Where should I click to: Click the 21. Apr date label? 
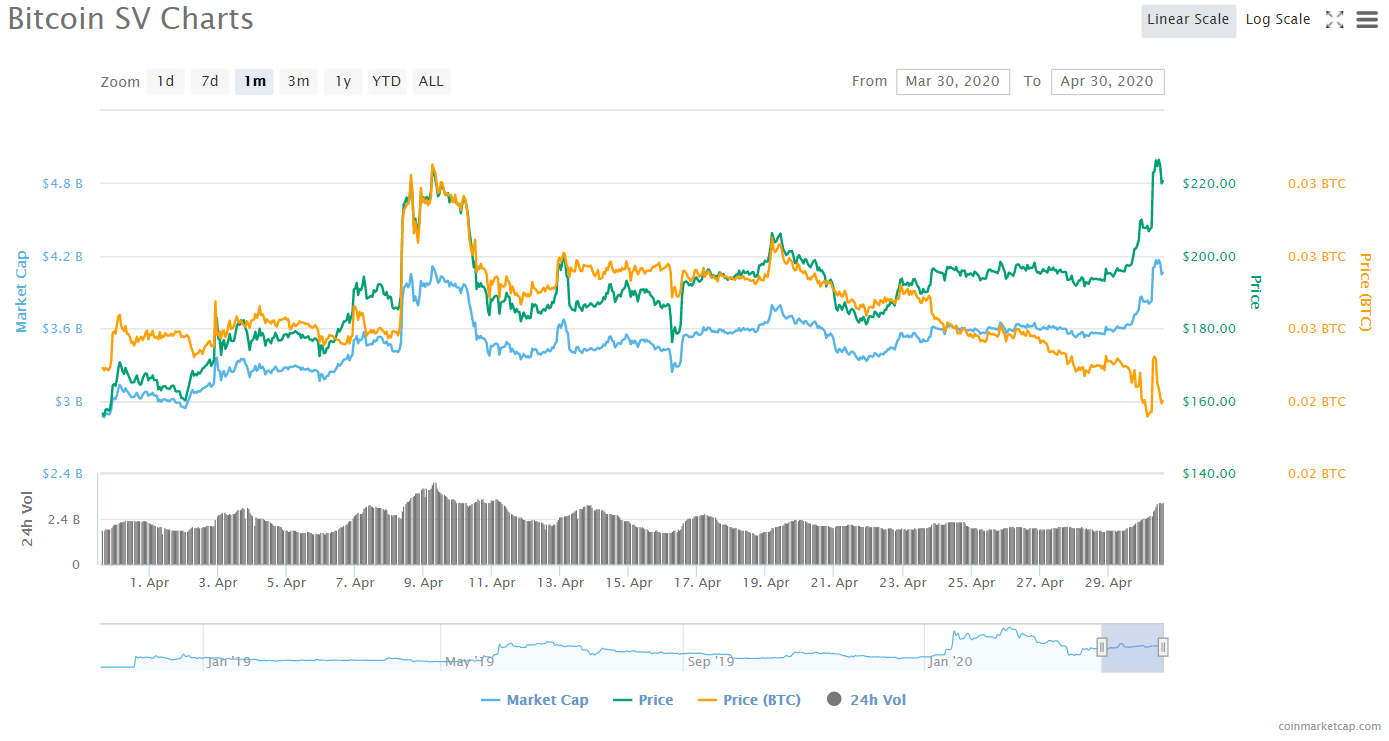click(834, 583)
